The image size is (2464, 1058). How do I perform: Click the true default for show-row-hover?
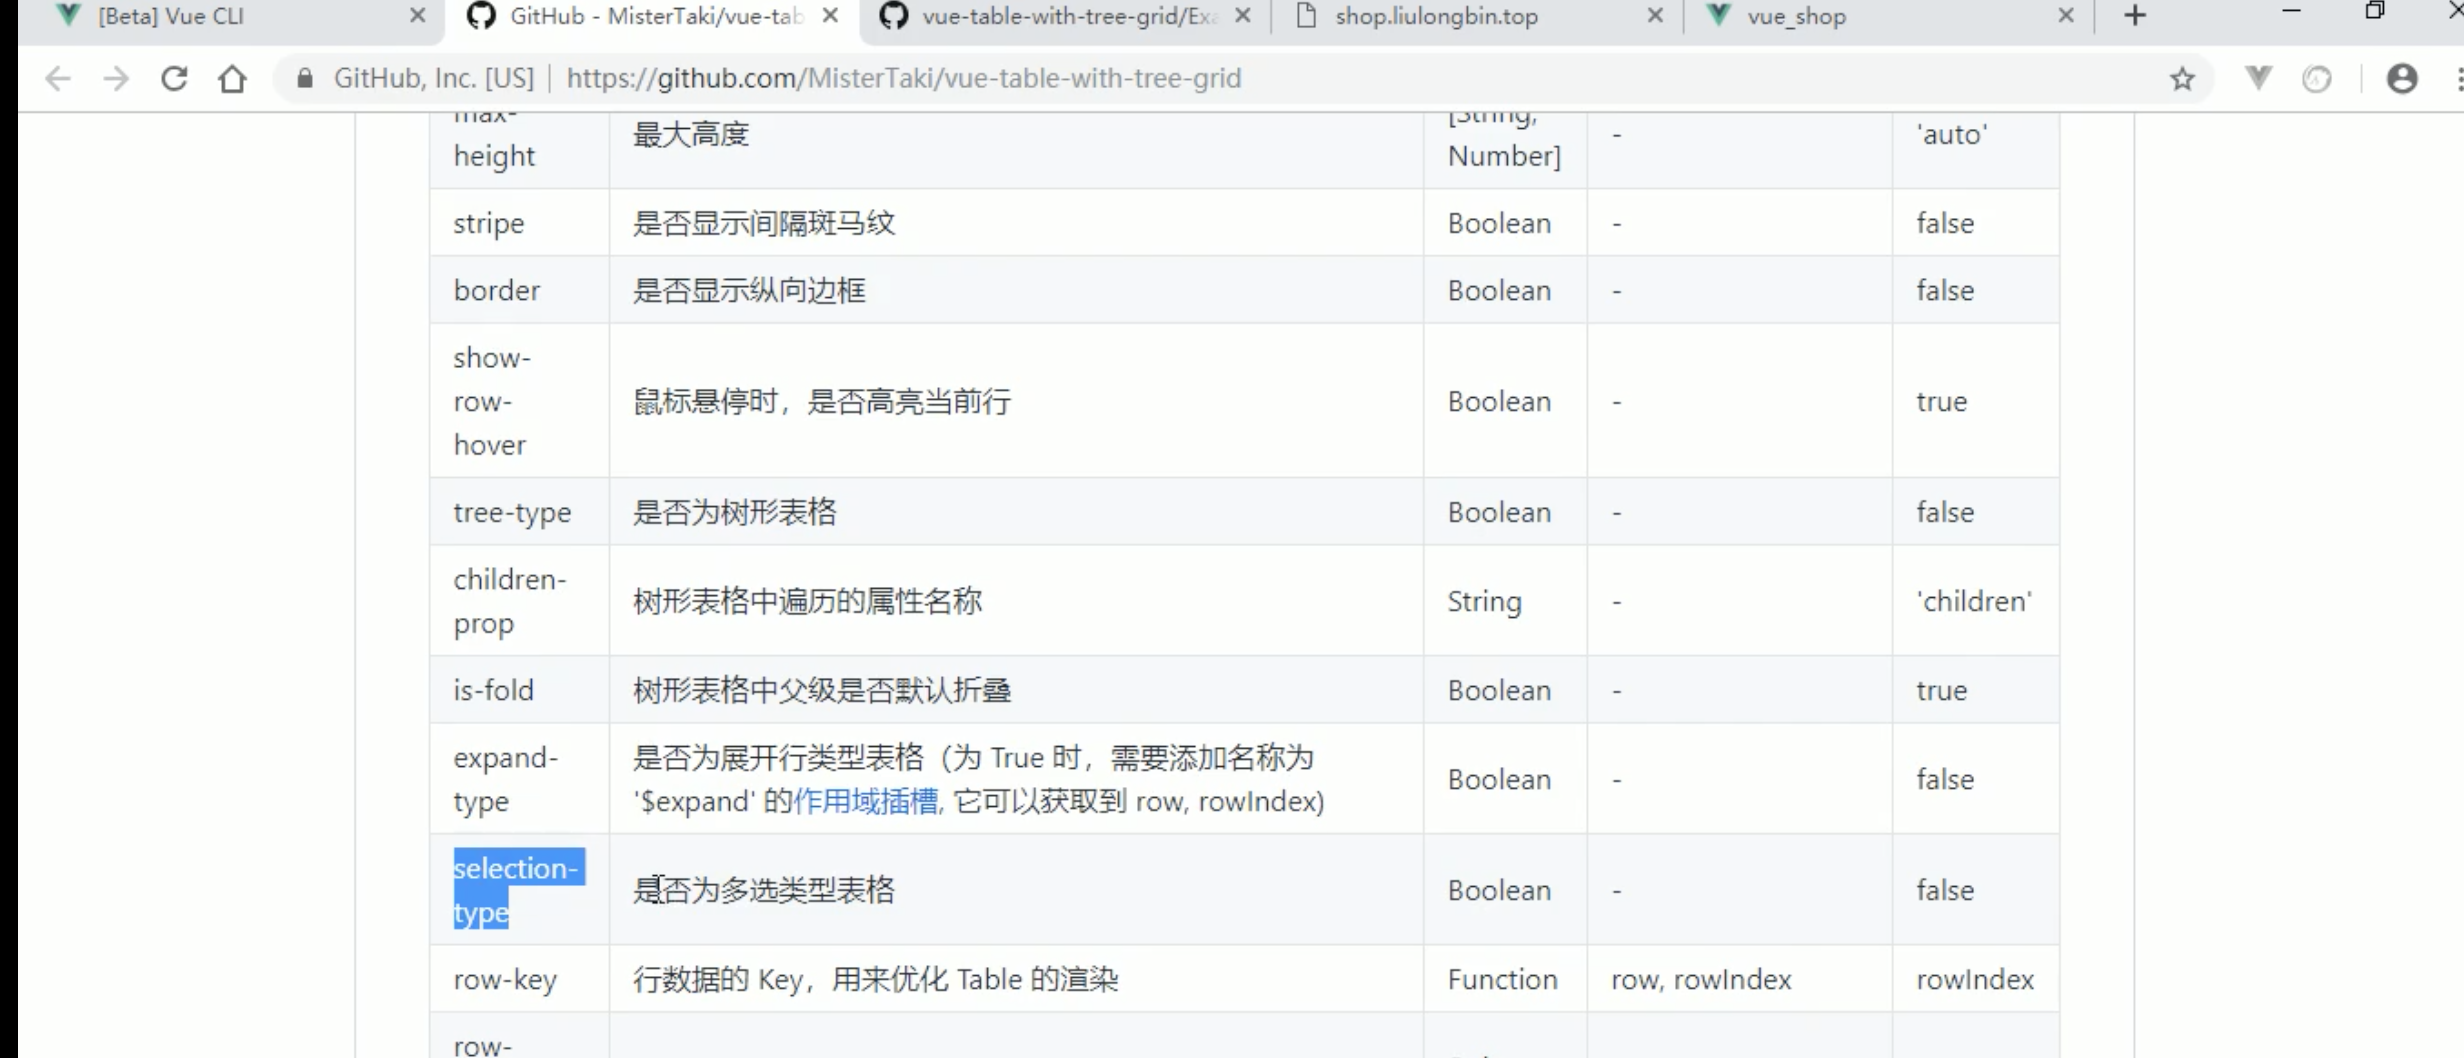[1941, 401]
